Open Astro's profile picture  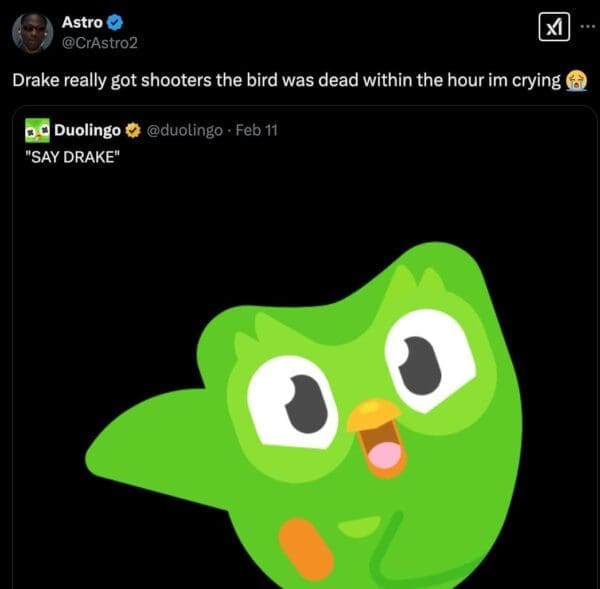click(32, 32)
